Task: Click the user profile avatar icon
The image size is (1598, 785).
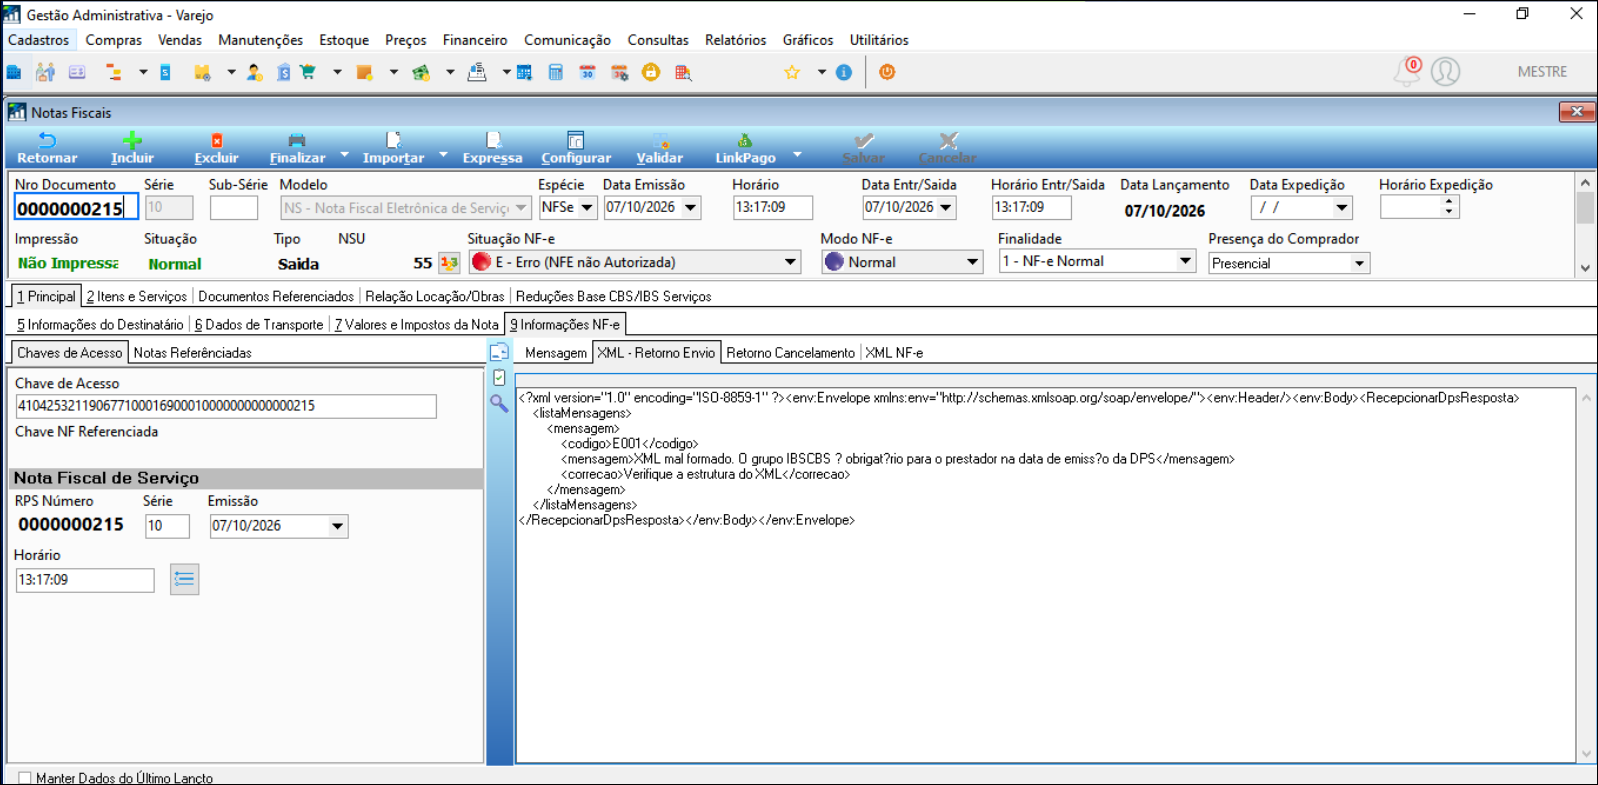Action: (x=1445, y=71)
